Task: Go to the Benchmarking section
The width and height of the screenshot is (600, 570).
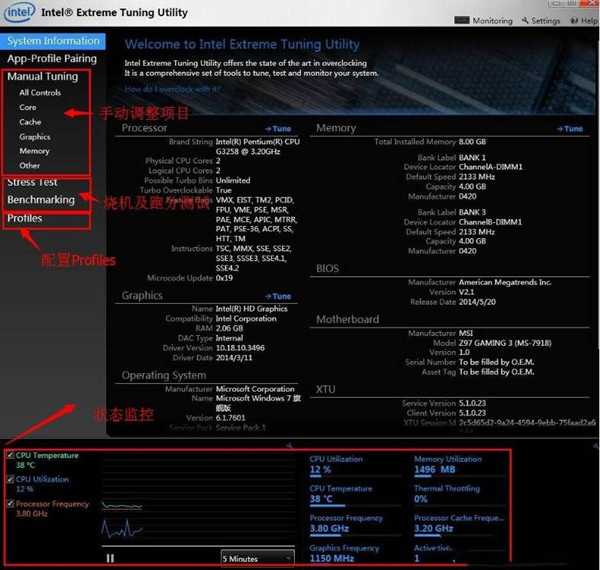Action: coord(41,200)
